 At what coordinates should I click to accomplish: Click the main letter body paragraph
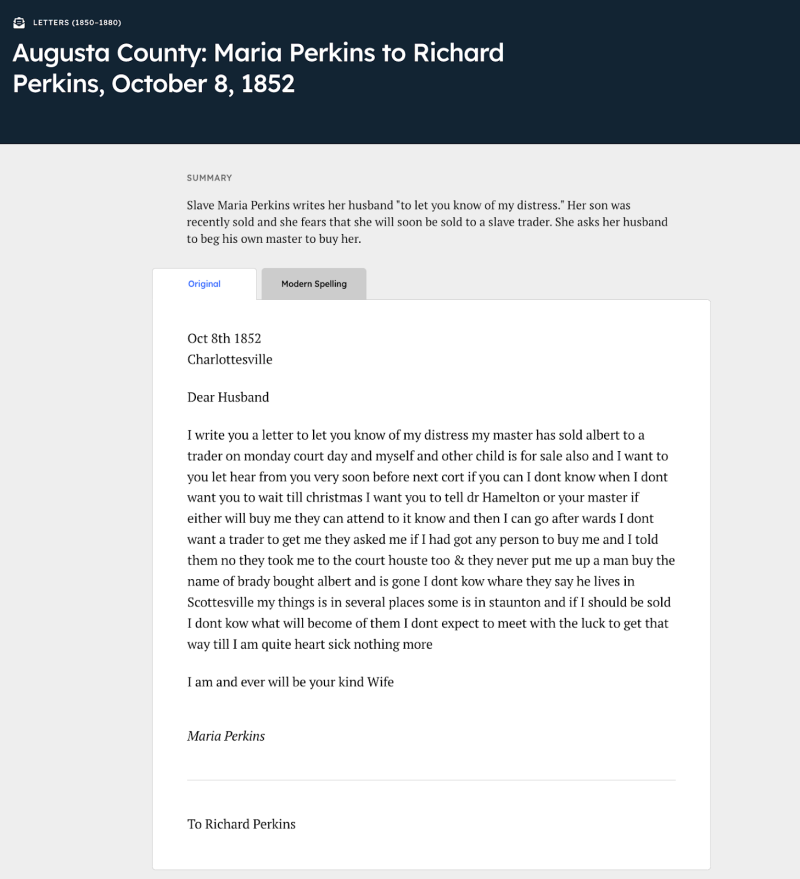click(431, 539)
